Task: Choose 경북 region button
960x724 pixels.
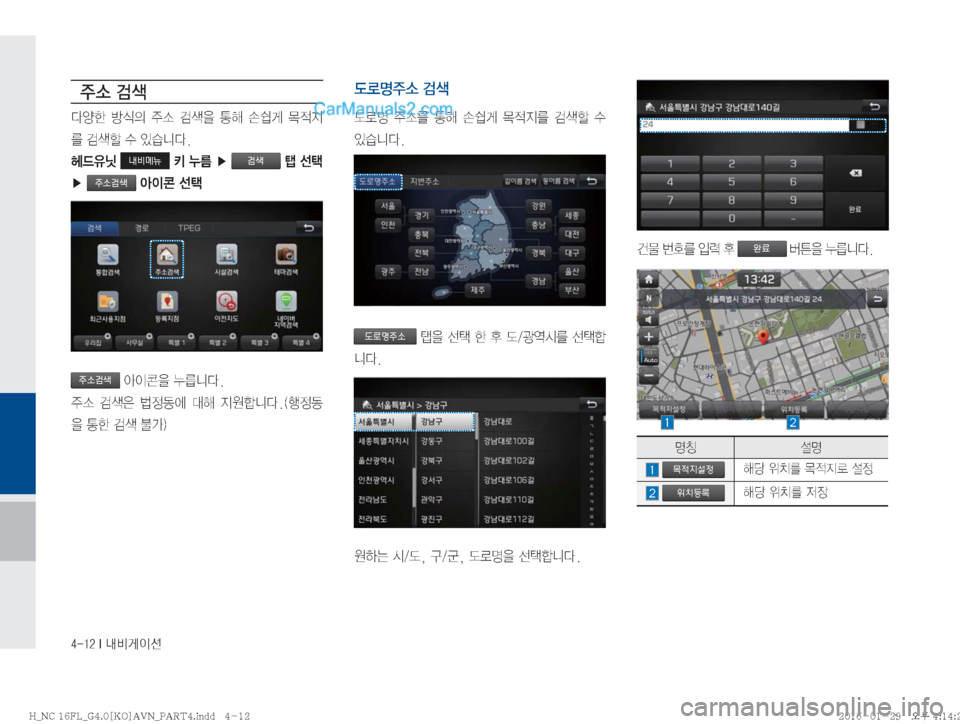Action: coord(538,253)
